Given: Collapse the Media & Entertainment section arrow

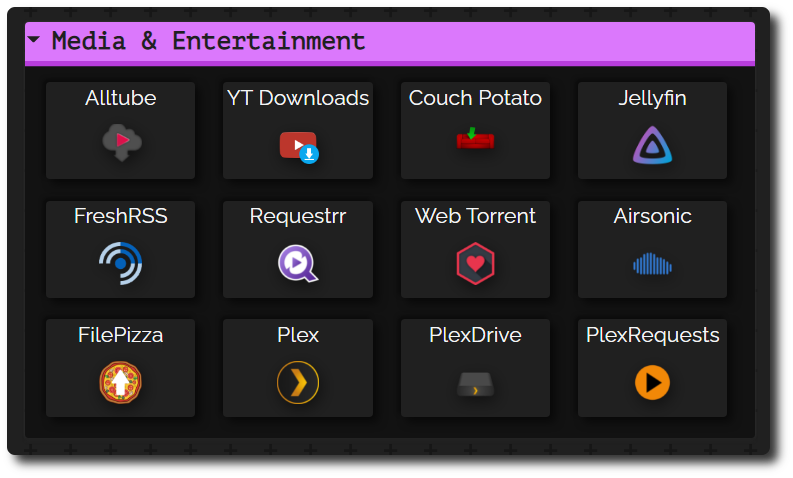Looking at the screenshot, I should pos(35,41).
